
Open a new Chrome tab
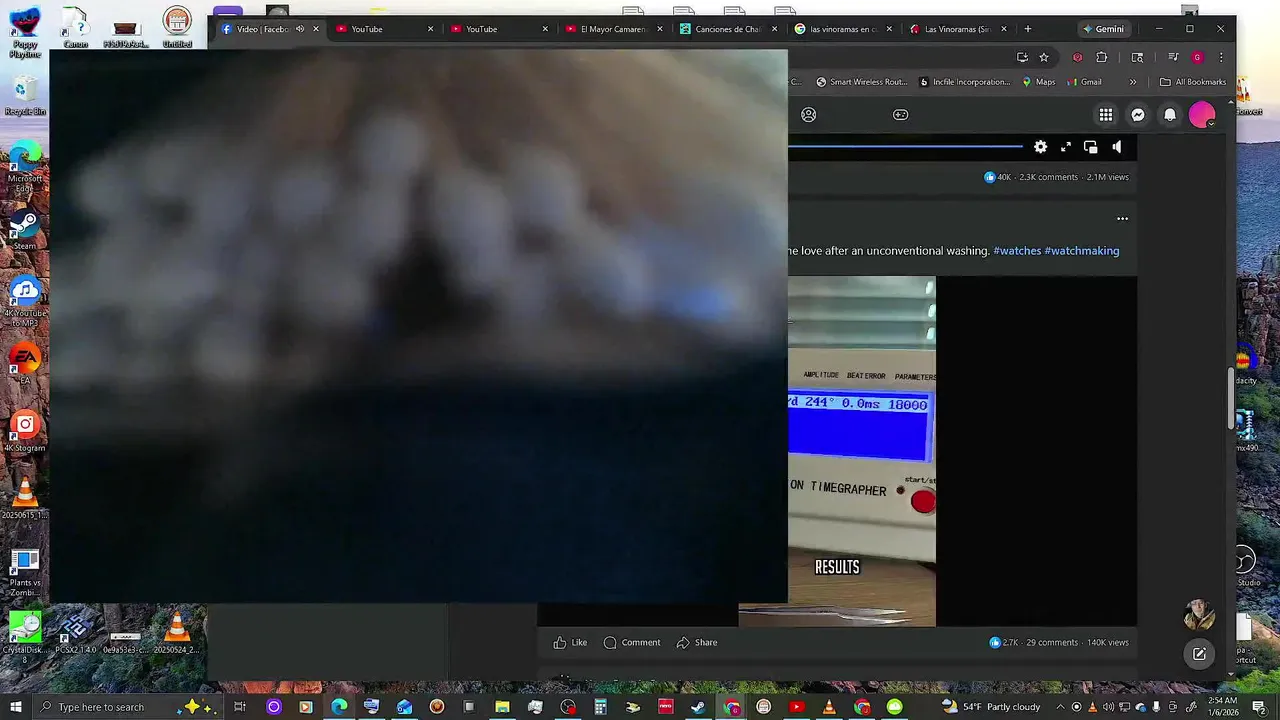(1027, 29)
